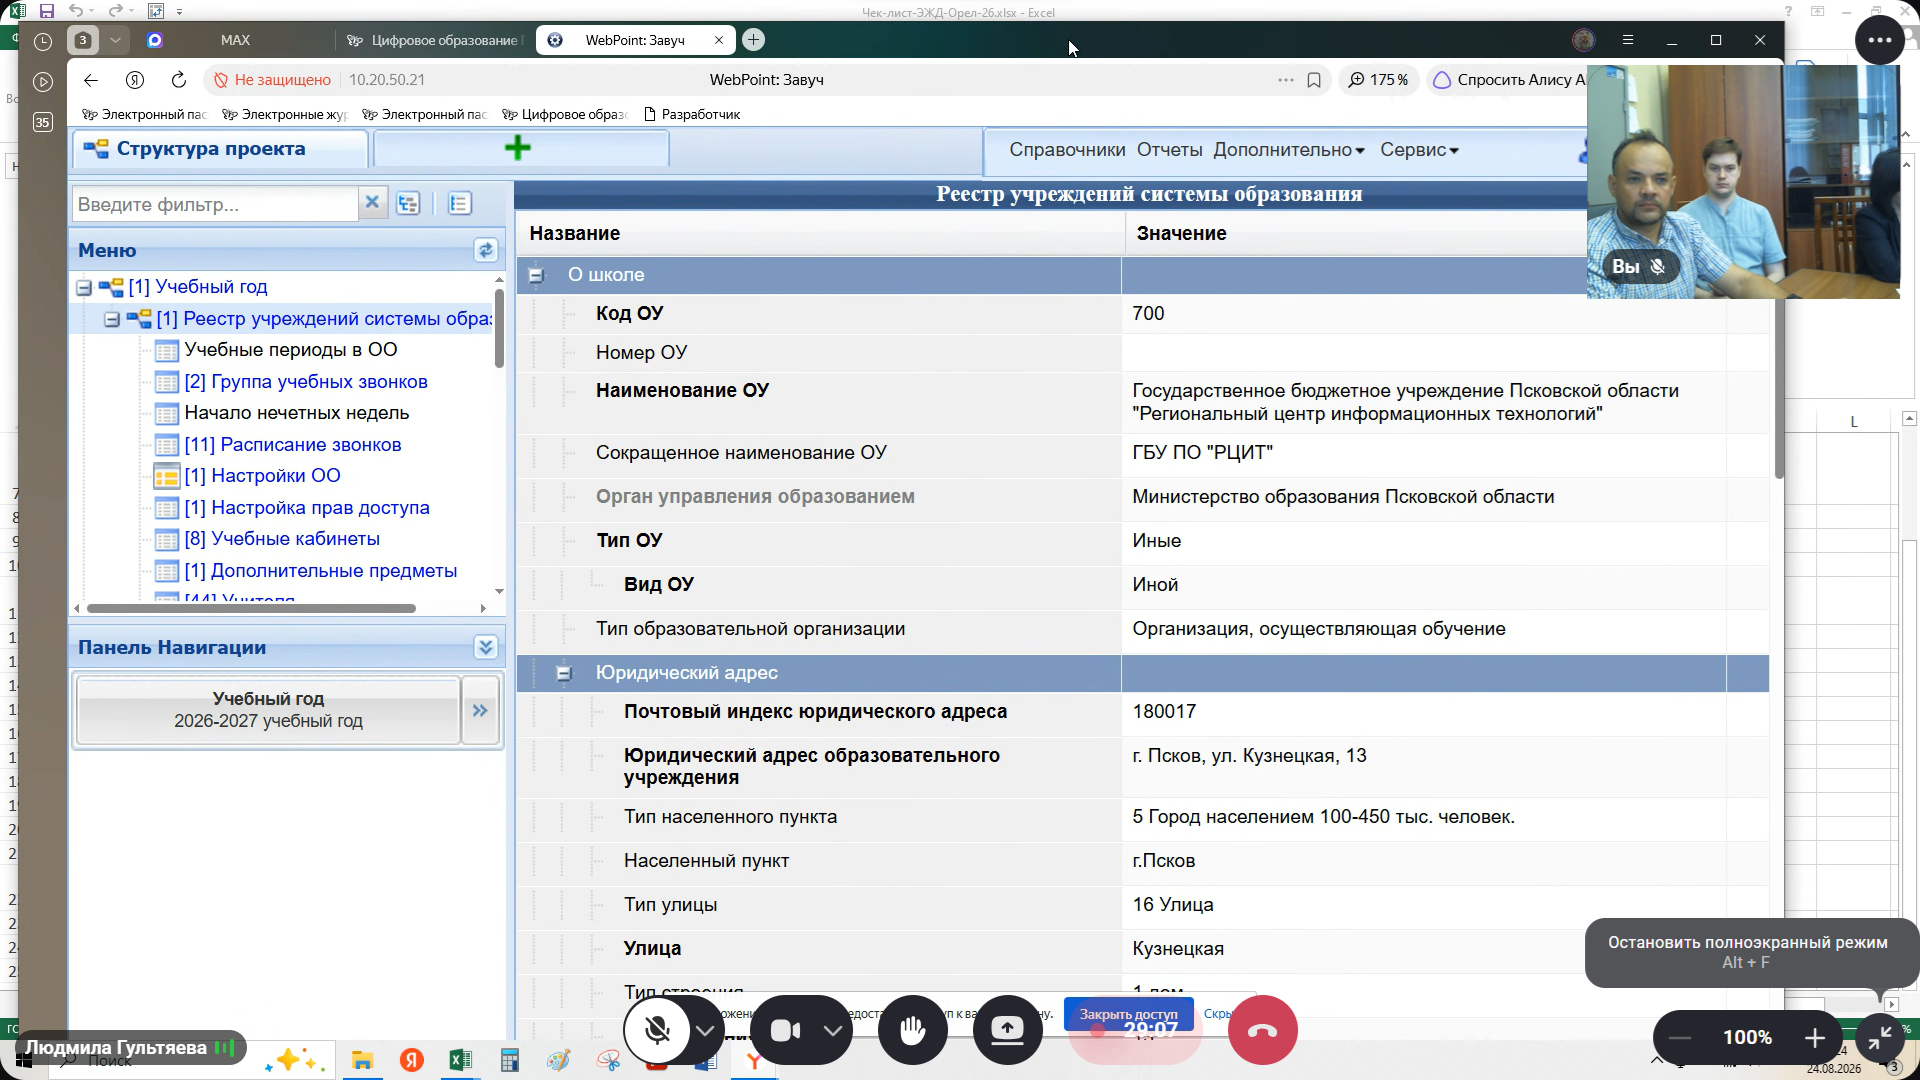Collapse Реестр учреждений системы tree node
The image size is (1920, 1080).
coord(112,320)
